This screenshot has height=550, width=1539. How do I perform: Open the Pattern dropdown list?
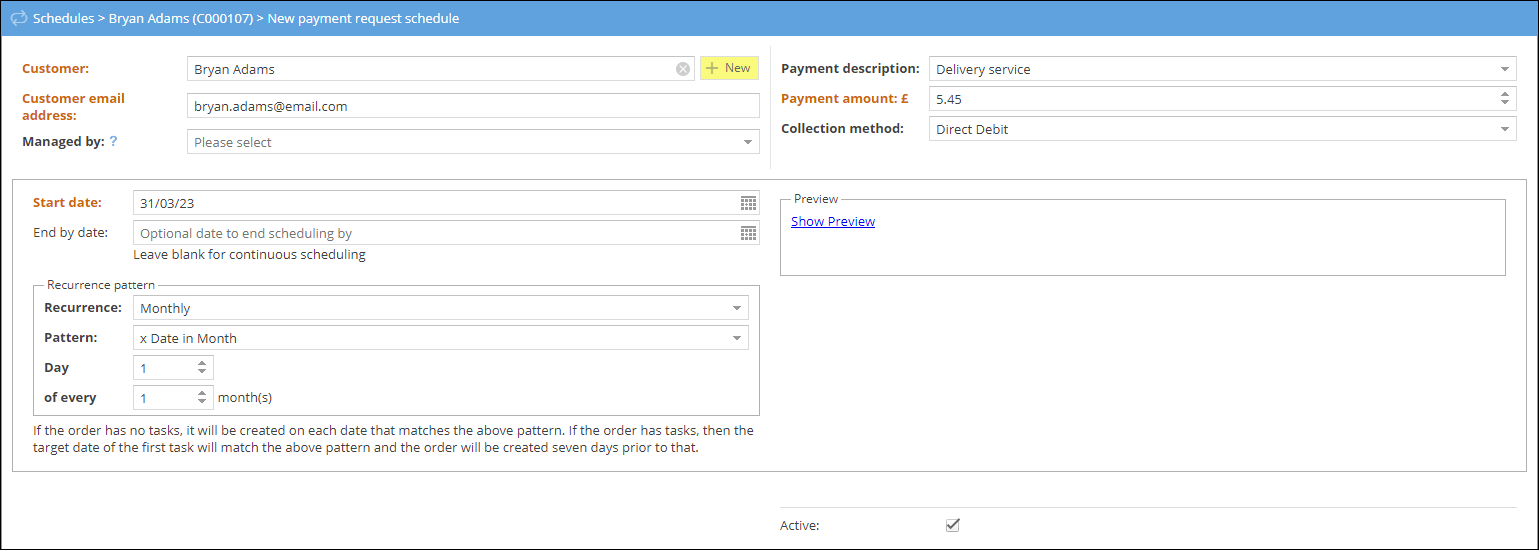[x=737, y=339]
